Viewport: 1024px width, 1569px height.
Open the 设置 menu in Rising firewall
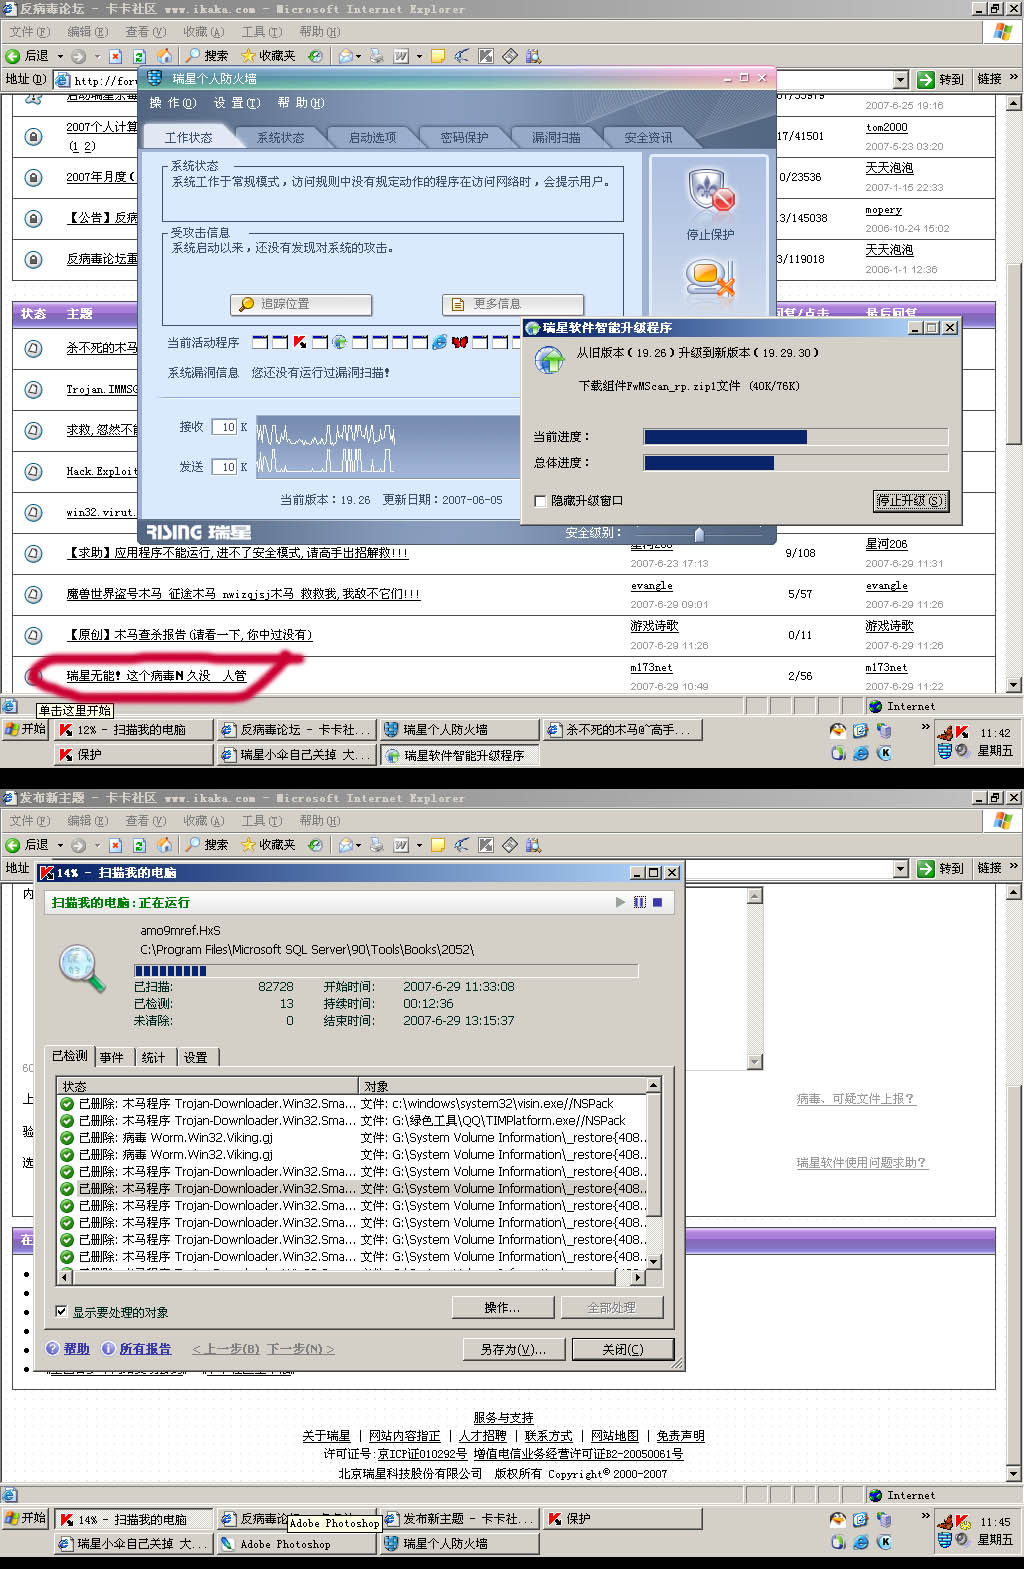tap(236, 103)
